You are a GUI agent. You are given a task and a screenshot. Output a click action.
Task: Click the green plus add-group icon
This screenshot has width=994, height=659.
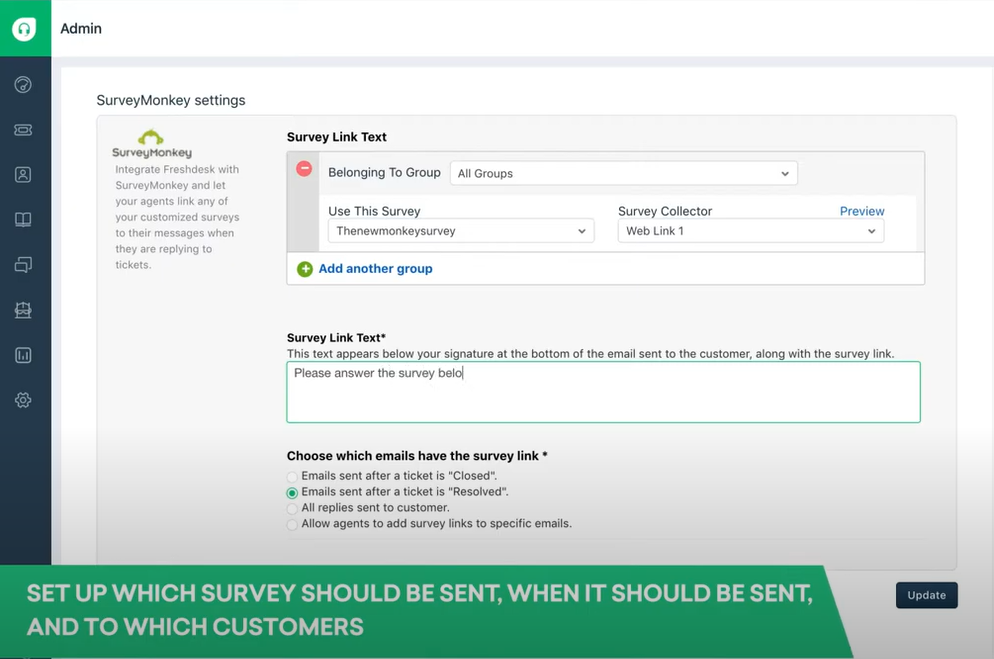(305, 269)
